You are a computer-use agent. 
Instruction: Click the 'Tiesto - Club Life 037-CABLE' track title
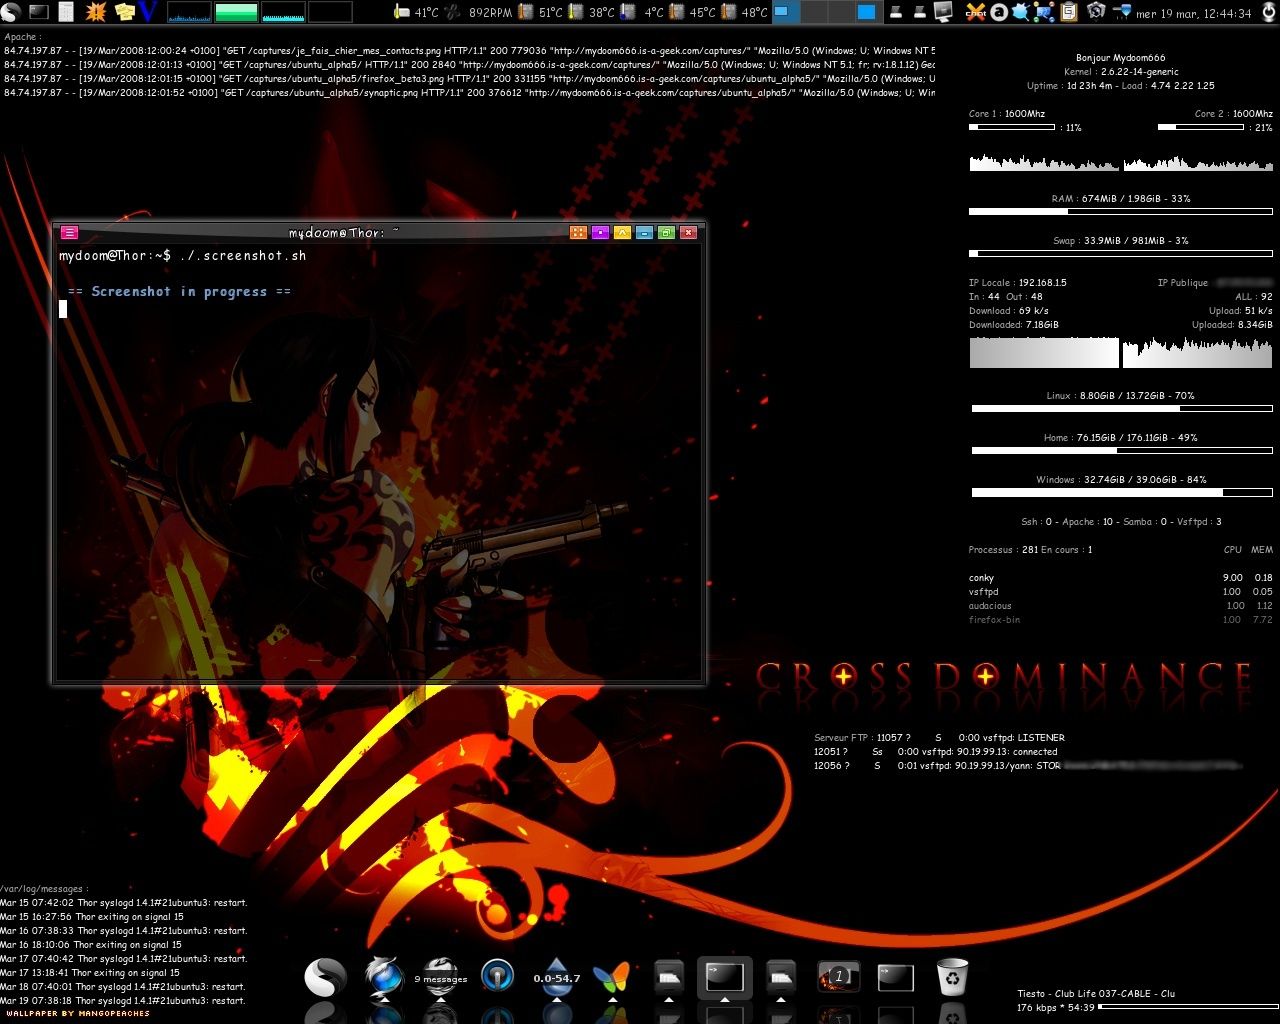(x=1084, y=994)
